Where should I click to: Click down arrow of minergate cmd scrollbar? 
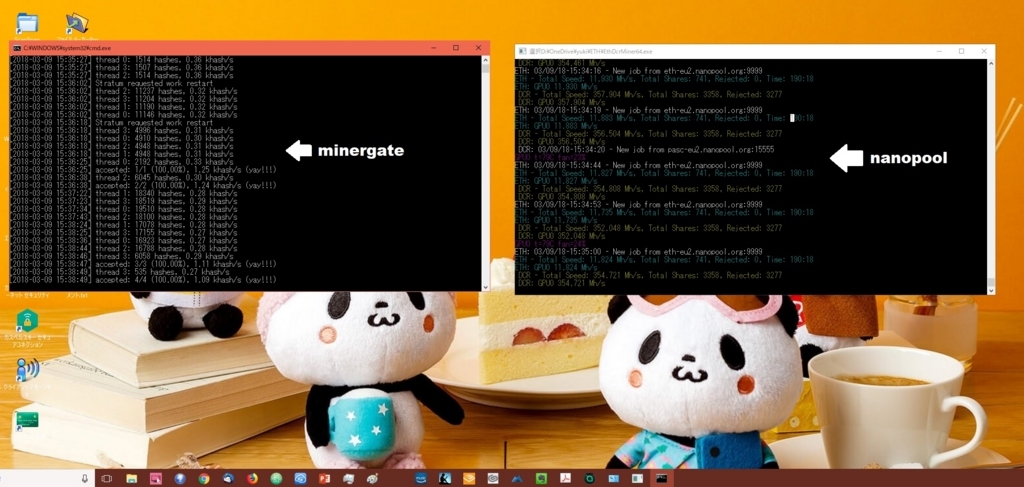tap(485, 287)
